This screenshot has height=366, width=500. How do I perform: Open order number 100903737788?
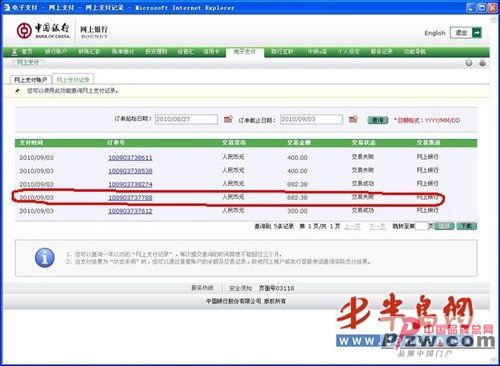click(130, 198)
